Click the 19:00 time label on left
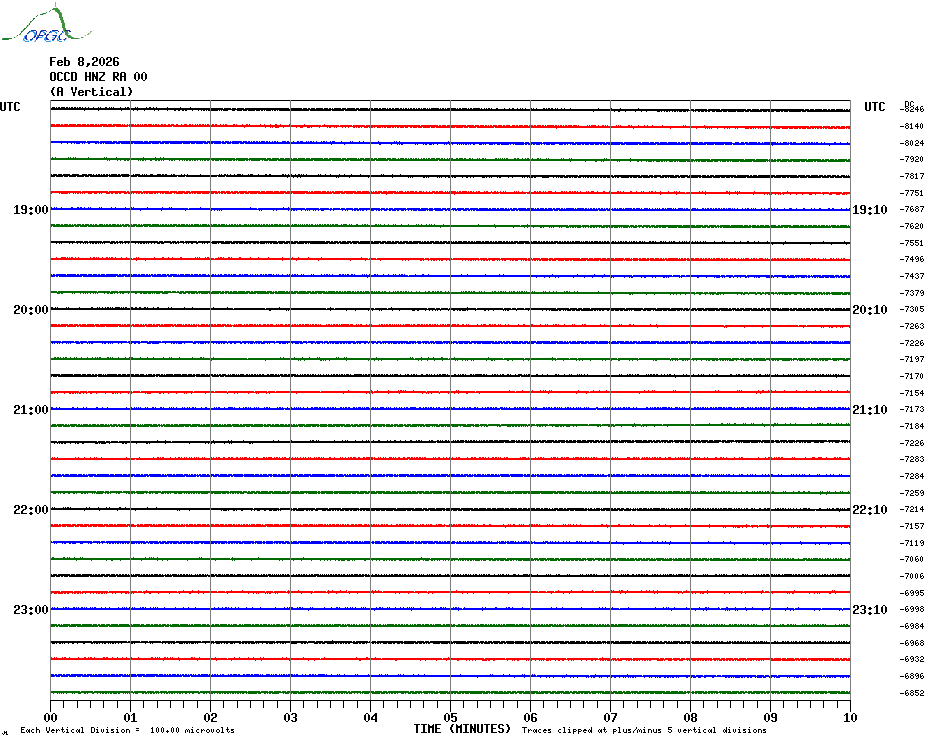The image size is (930, 744). pyautogui.click(x=30, y=210)
